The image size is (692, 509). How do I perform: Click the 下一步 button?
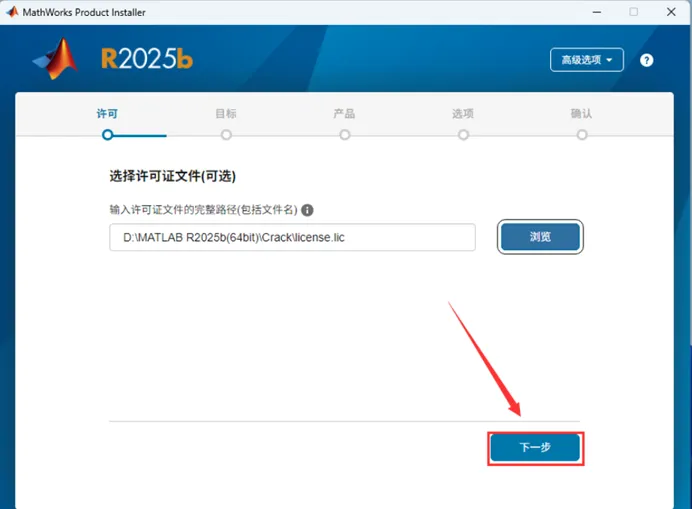[x=535, y=448]
